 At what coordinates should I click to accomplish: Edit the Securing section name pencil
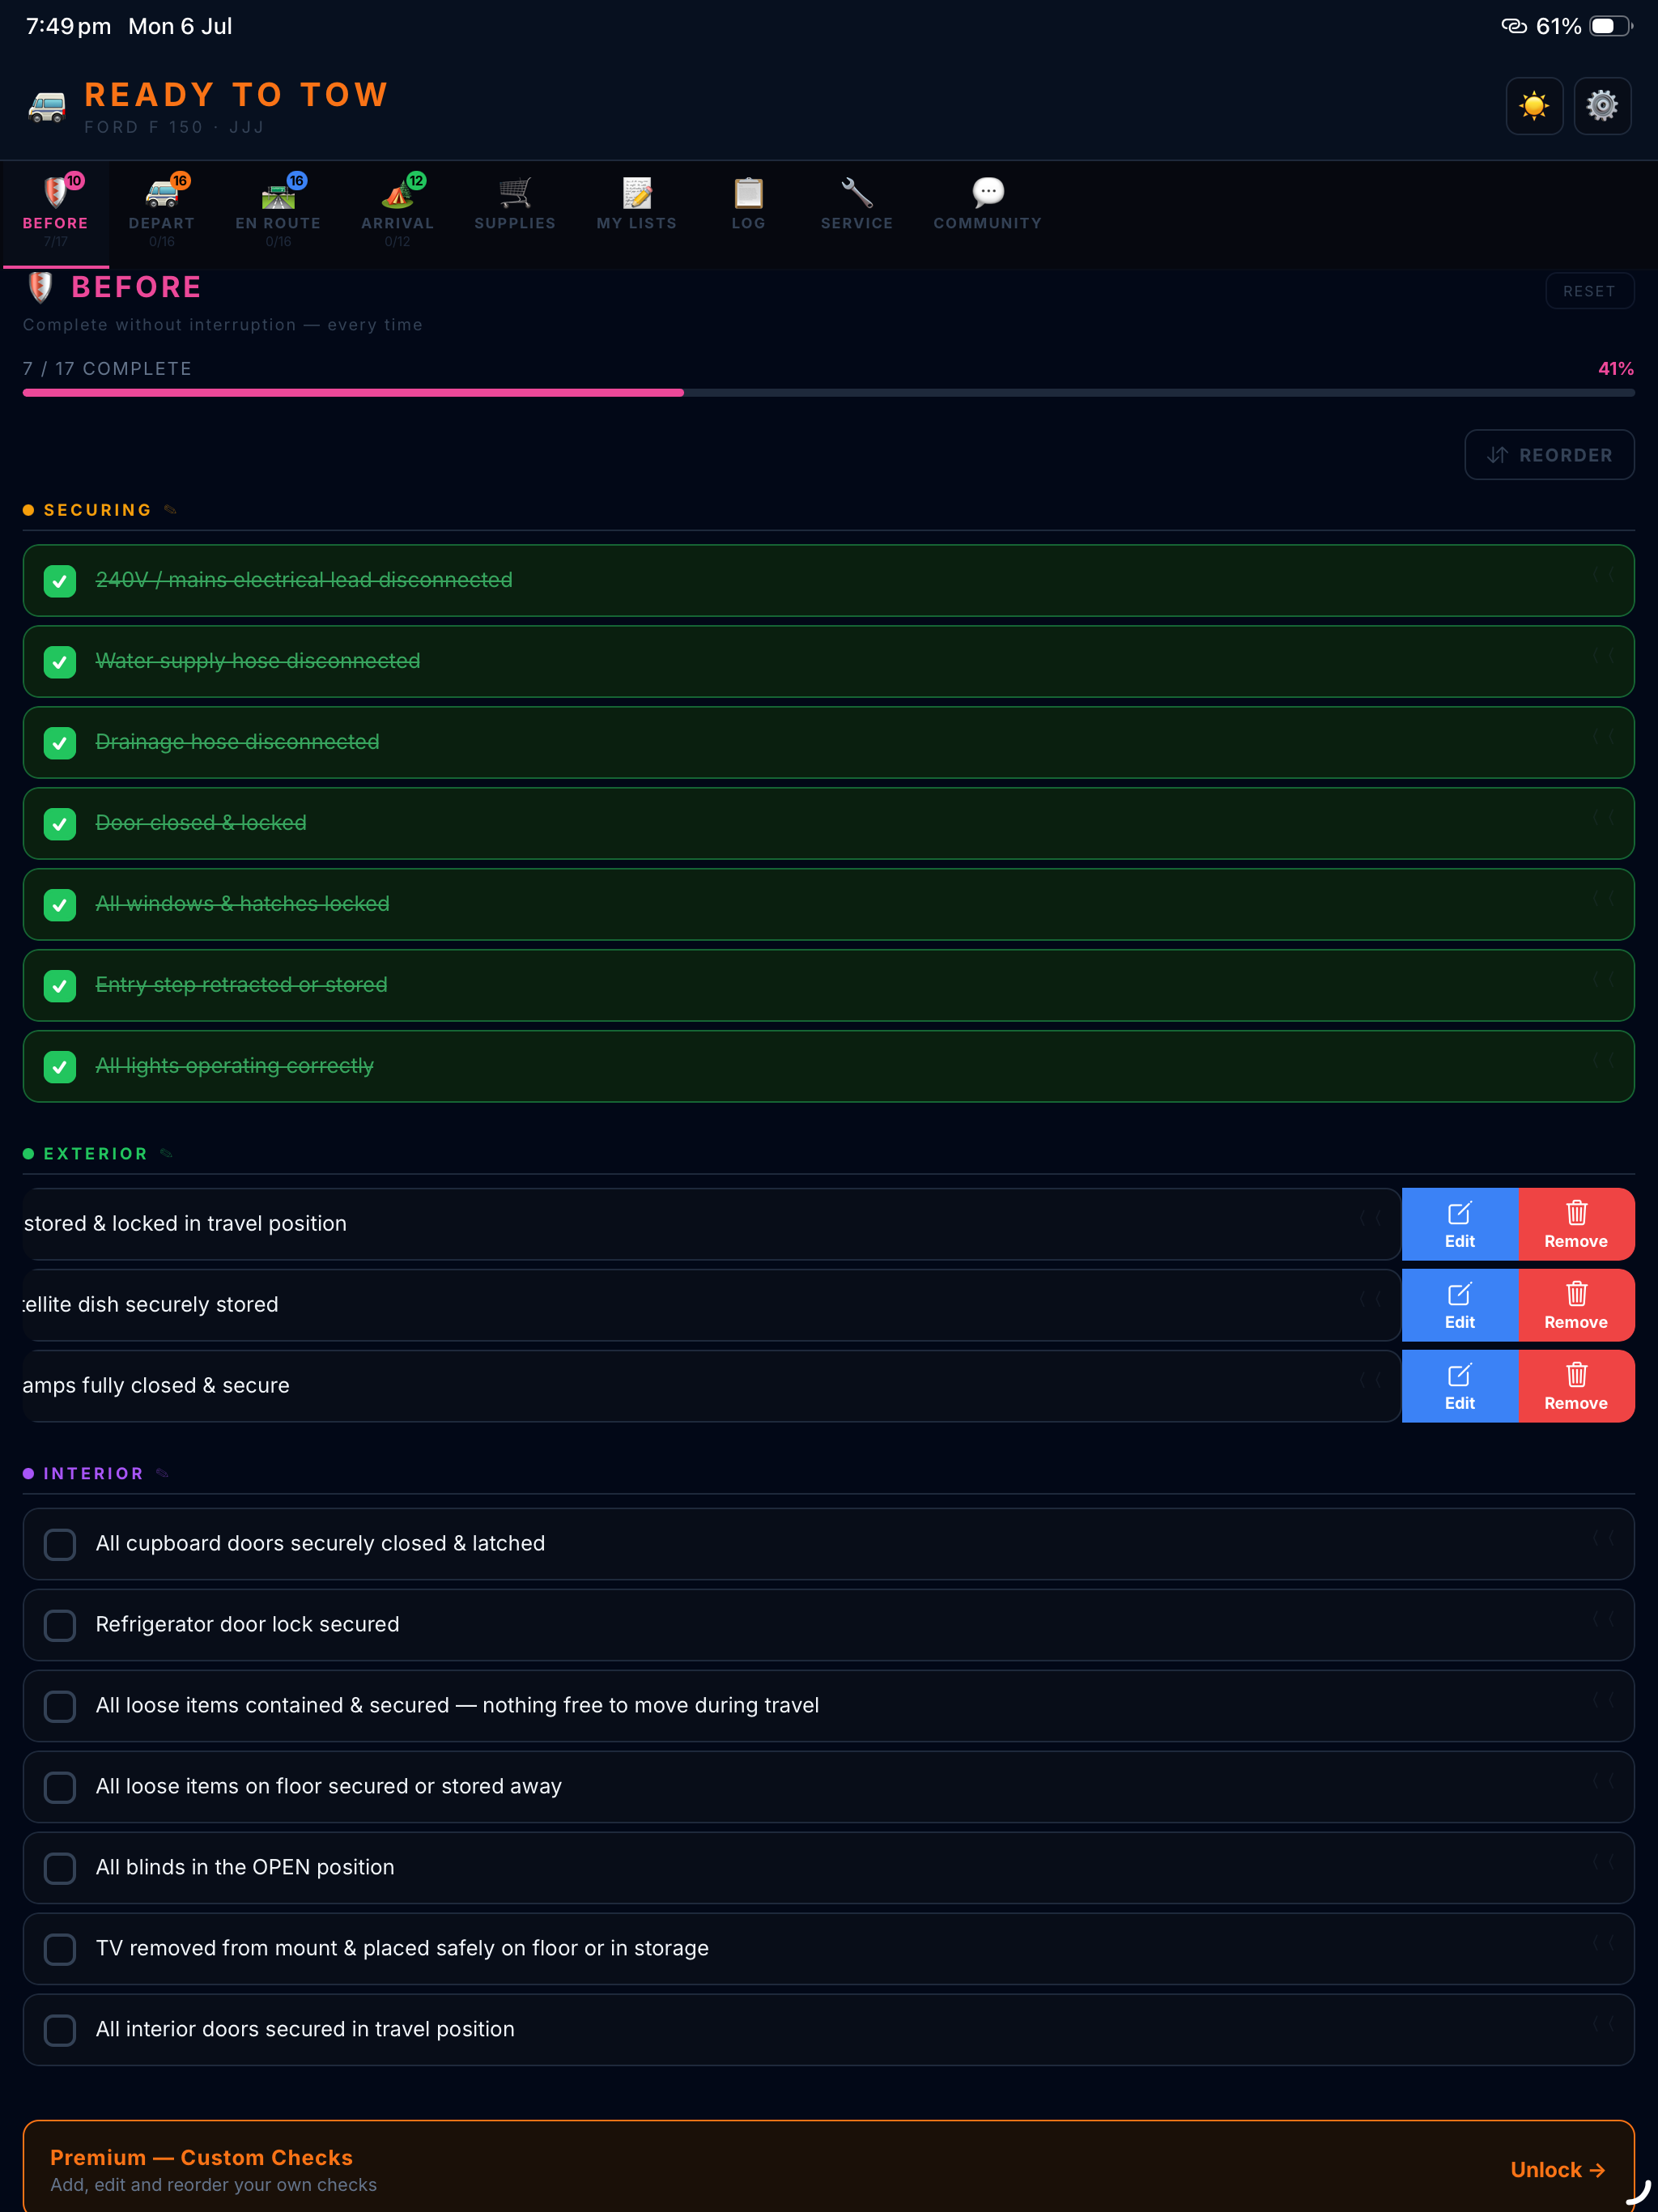pyautogui.click(x=170, y=510)
